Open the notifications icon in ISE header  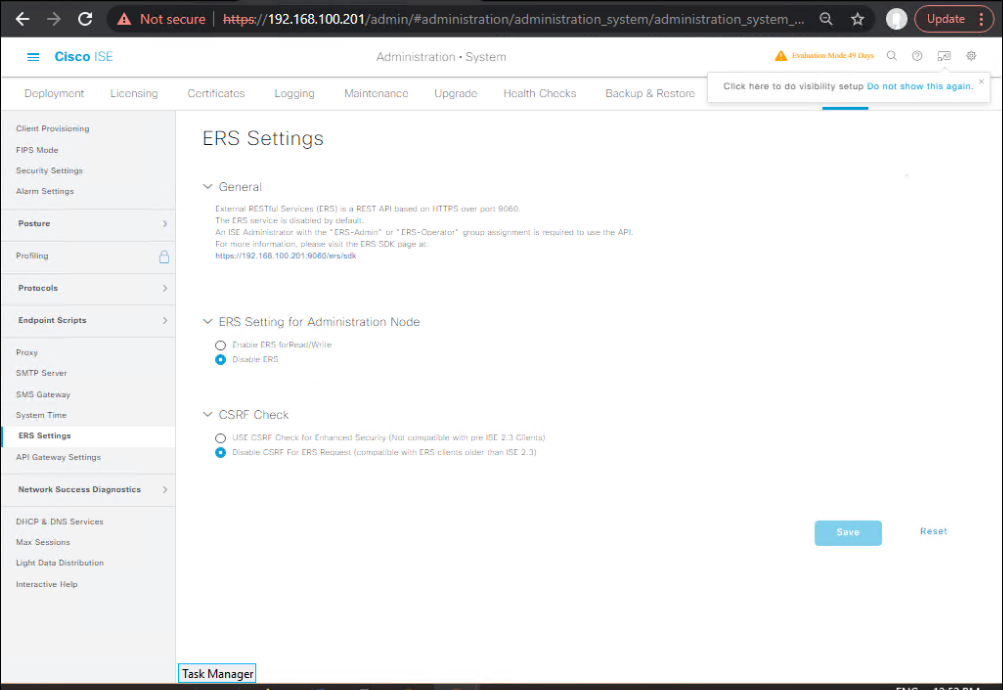944,56
